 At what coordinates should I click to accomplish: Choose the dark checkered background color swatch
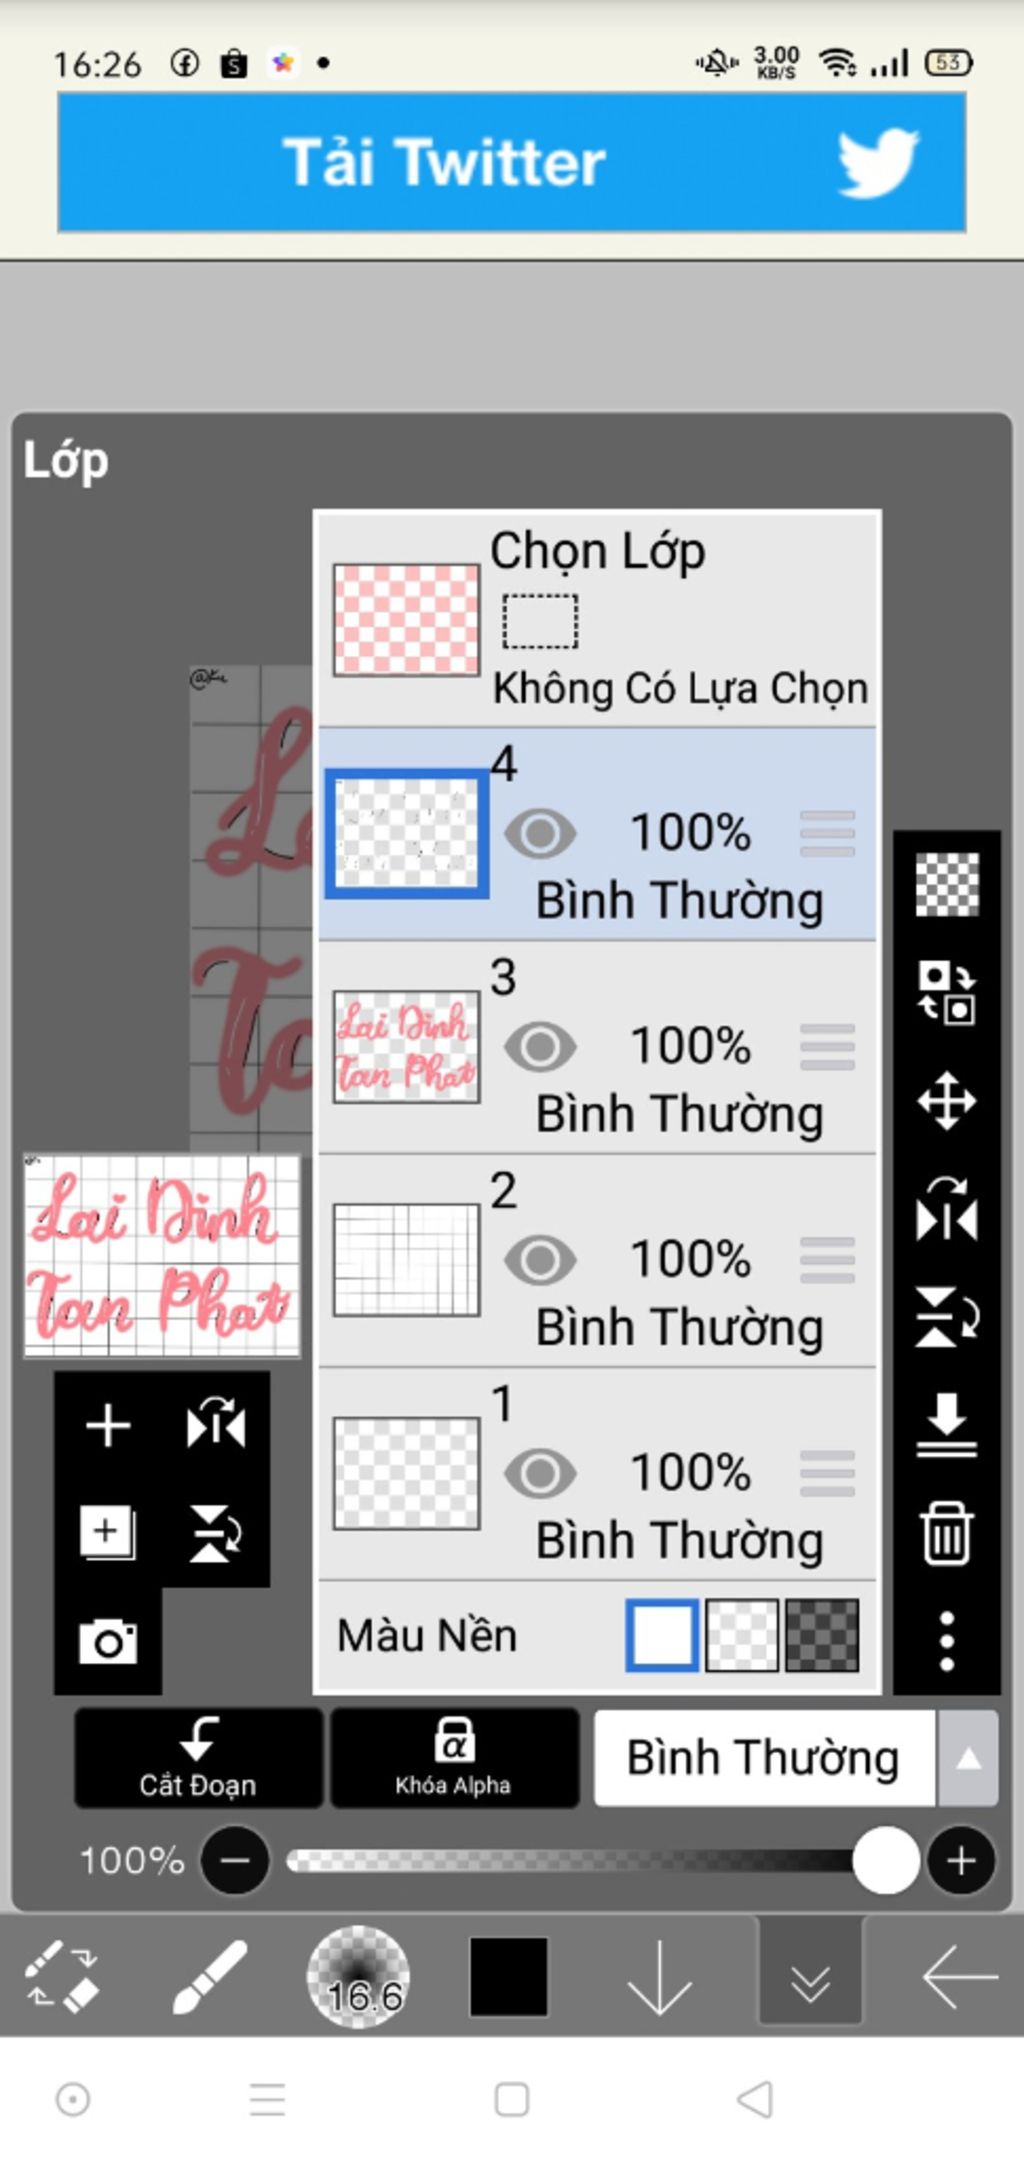tap(822, 1636)
